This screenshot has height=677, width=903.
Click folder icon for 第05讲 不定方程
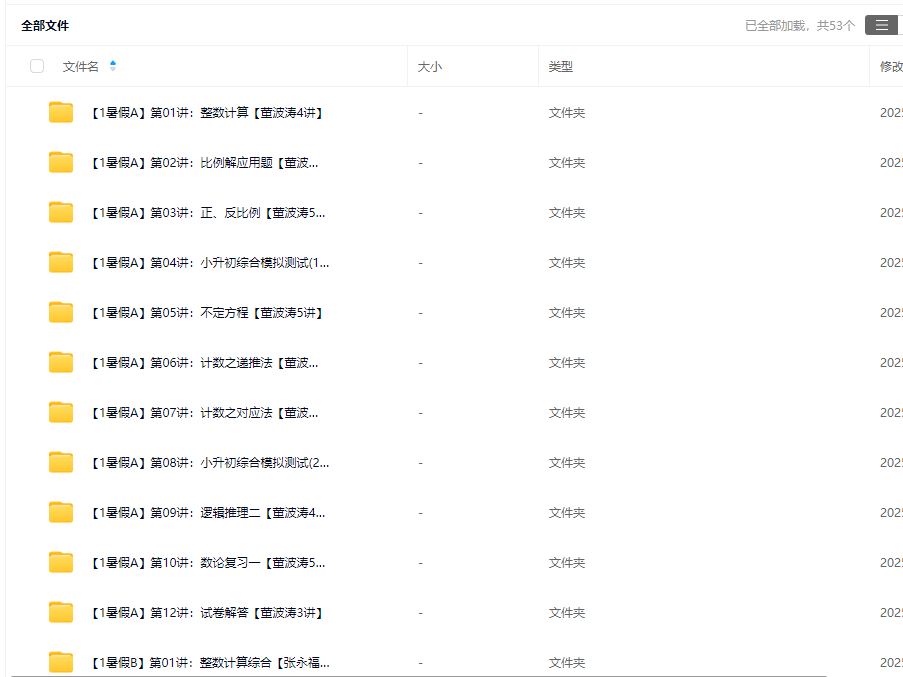[x=61, y=313]
